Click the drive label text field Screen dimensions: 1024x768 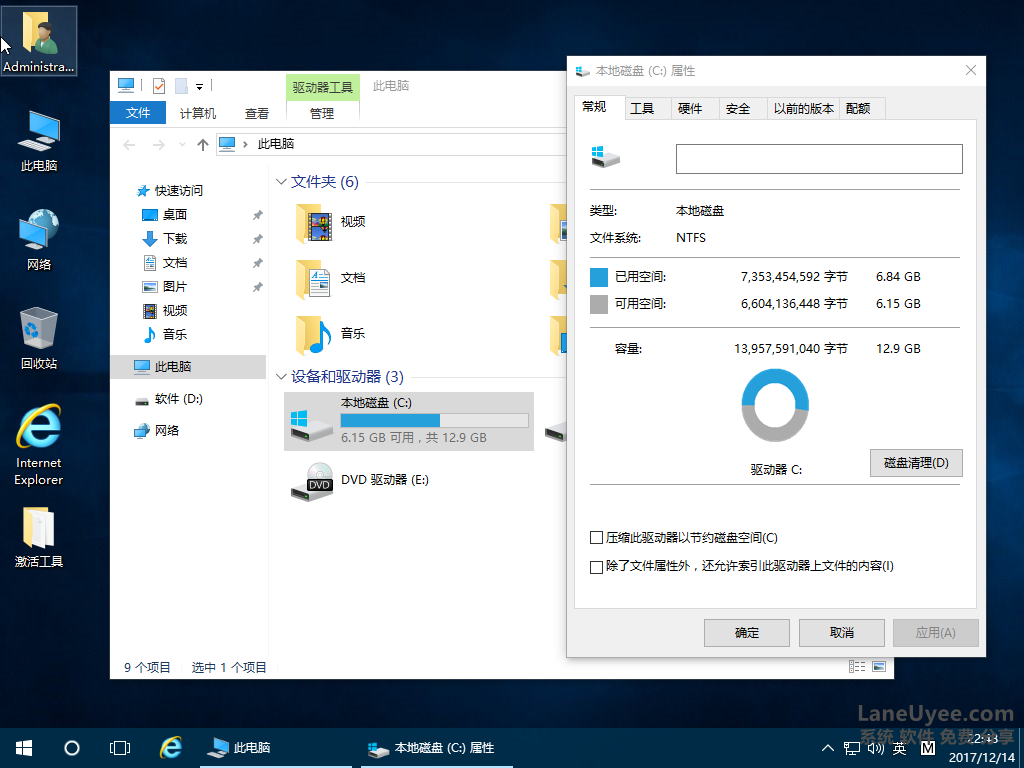(819, 159)
